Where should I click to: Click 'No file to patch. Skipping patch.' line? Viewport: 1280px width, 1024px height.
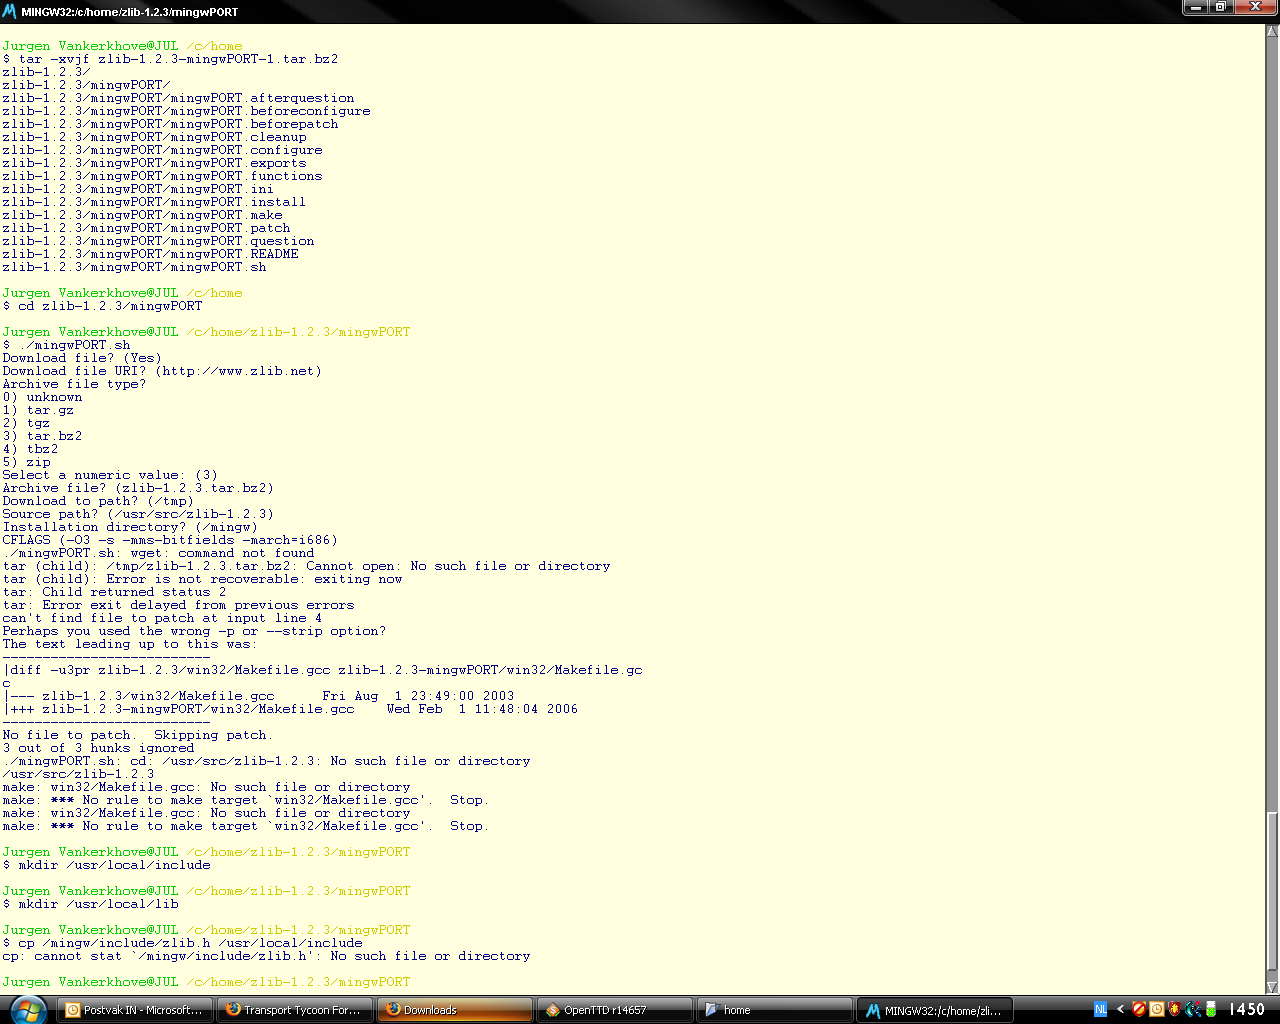point(138,735)
